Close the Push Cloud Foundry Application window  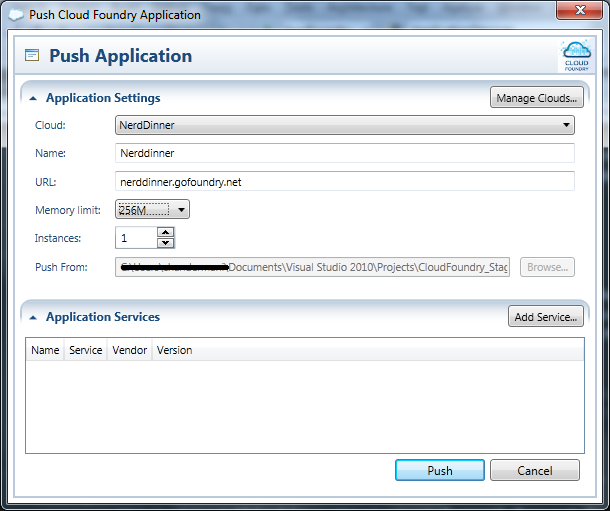pos(579,10)
